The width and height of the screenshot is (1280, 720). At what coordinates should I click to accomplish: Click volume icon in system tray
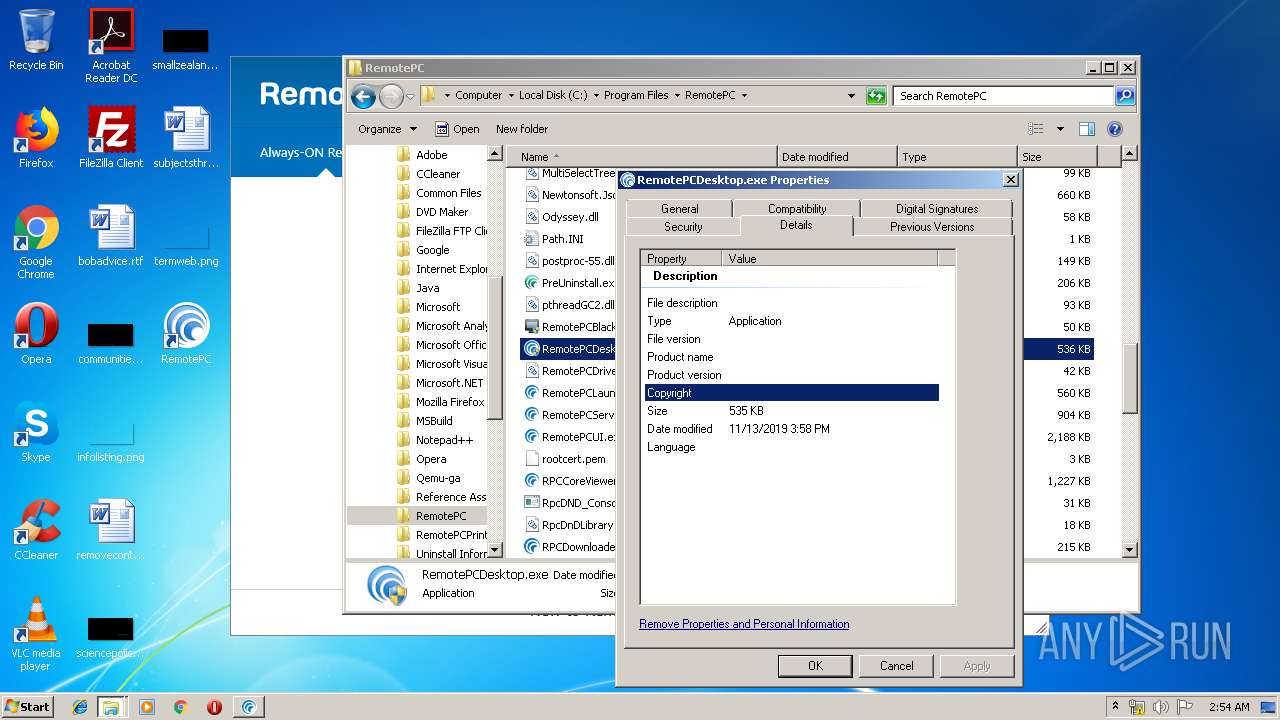1161,707
